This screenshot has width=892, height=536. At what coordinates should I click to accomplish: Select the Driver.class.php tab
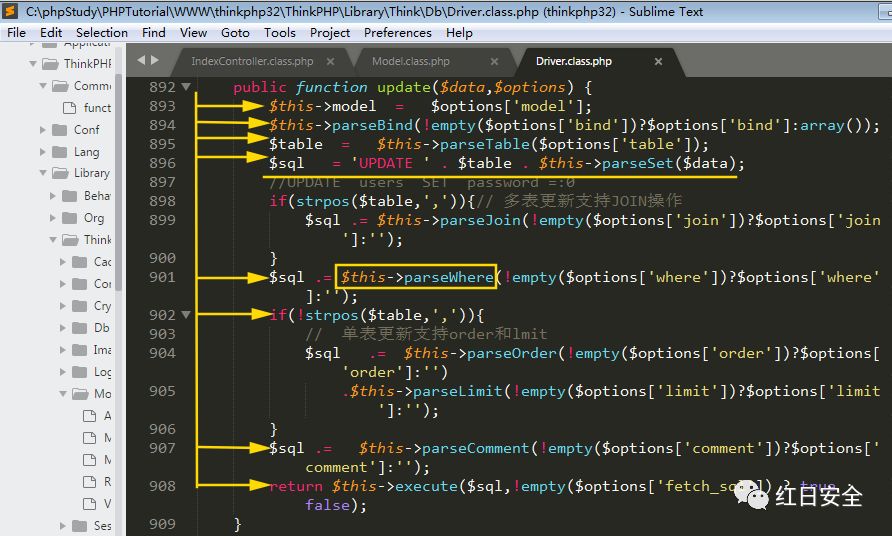[573, 61]
